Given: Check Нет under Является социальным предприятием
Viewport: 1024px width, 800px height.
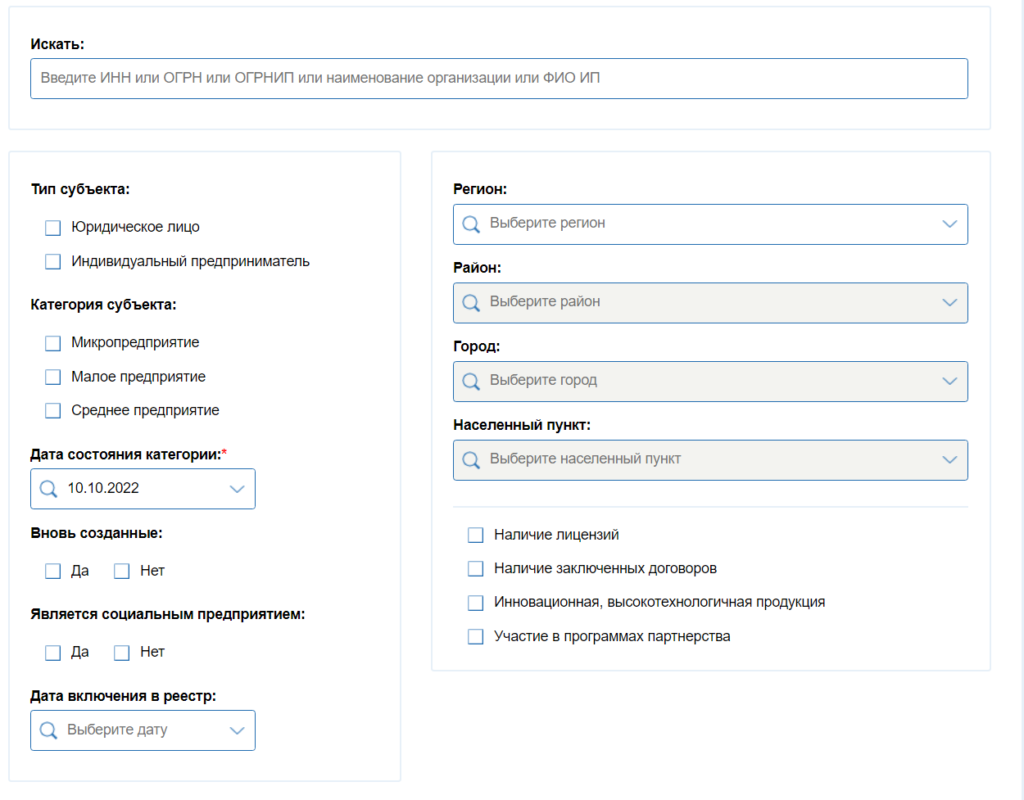Looking at the screenshot, I should (122, 652).
